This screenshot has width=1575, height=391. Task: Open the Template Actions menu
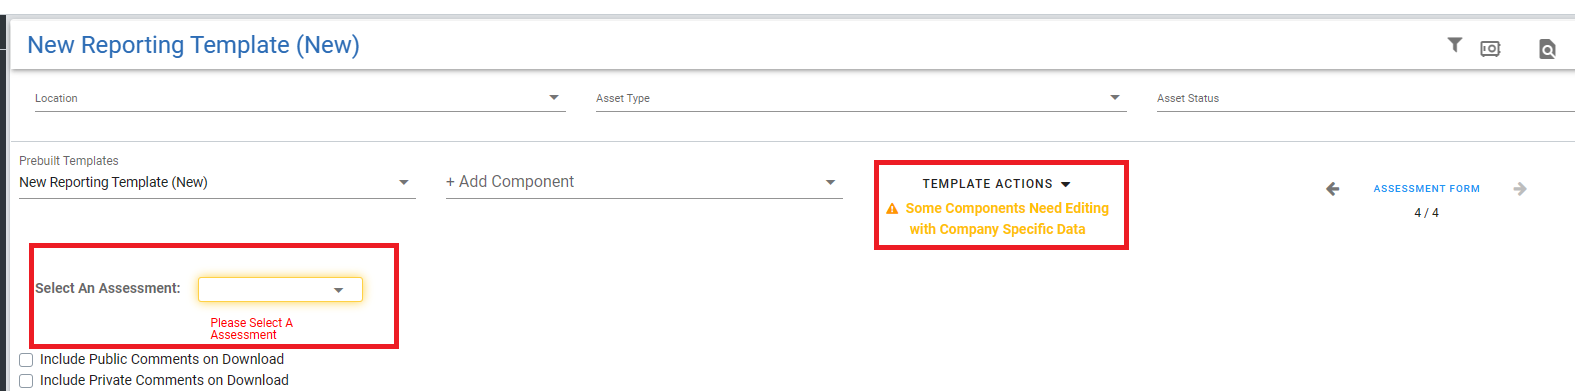(997, 184)
